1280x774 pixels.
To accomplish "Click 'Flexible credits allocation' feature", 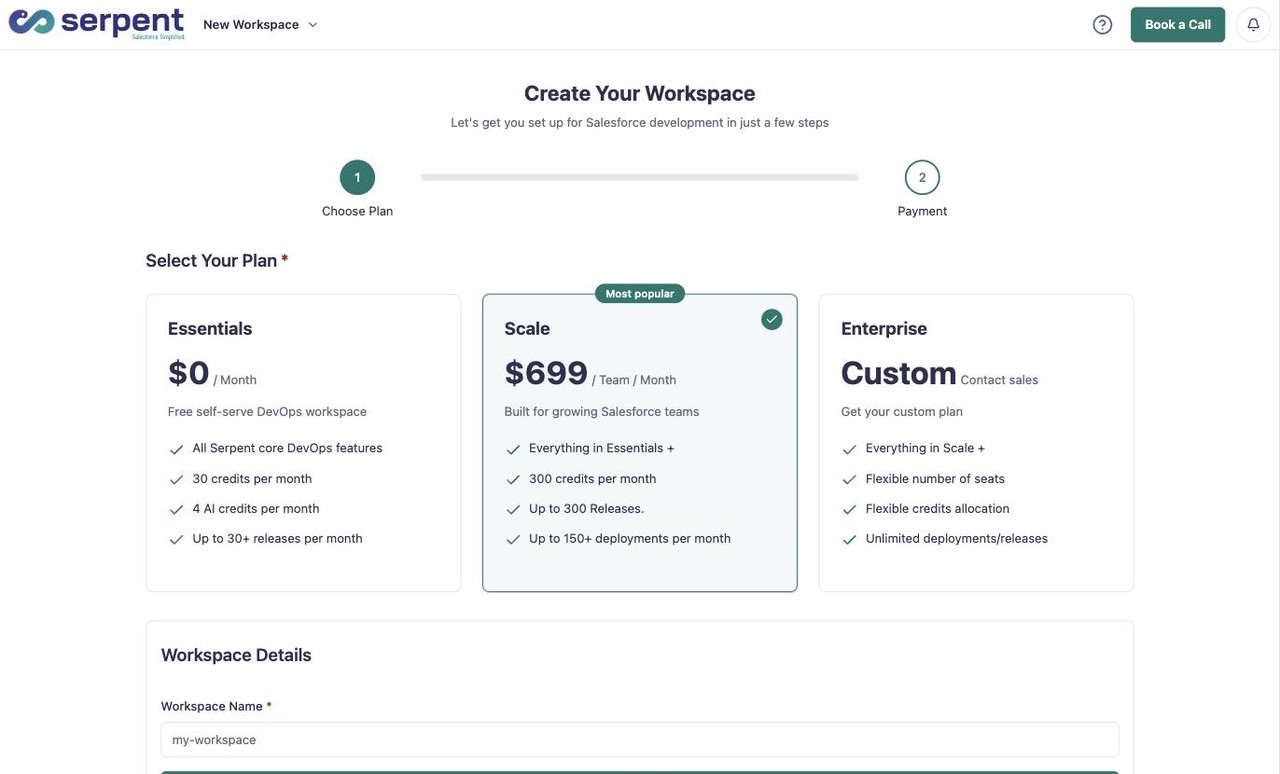I will point(937,509).
